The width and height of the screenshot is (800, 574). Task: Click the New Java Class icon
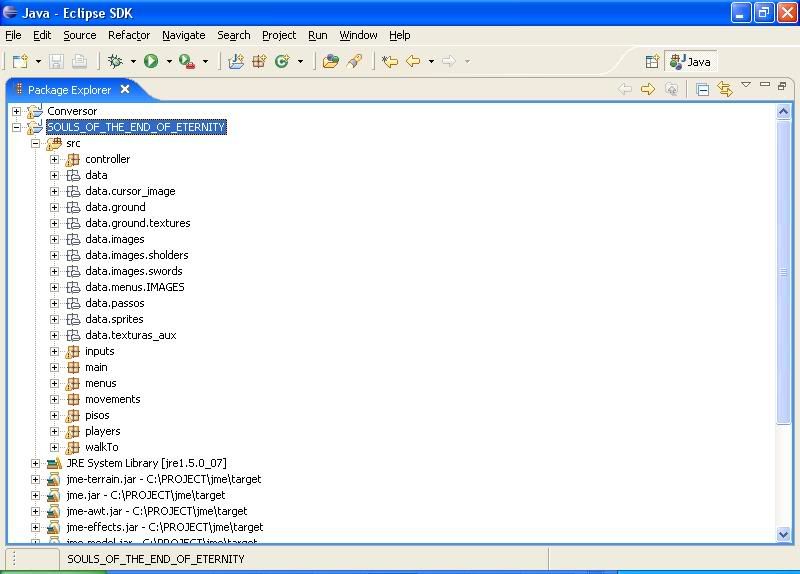(282, 62)
